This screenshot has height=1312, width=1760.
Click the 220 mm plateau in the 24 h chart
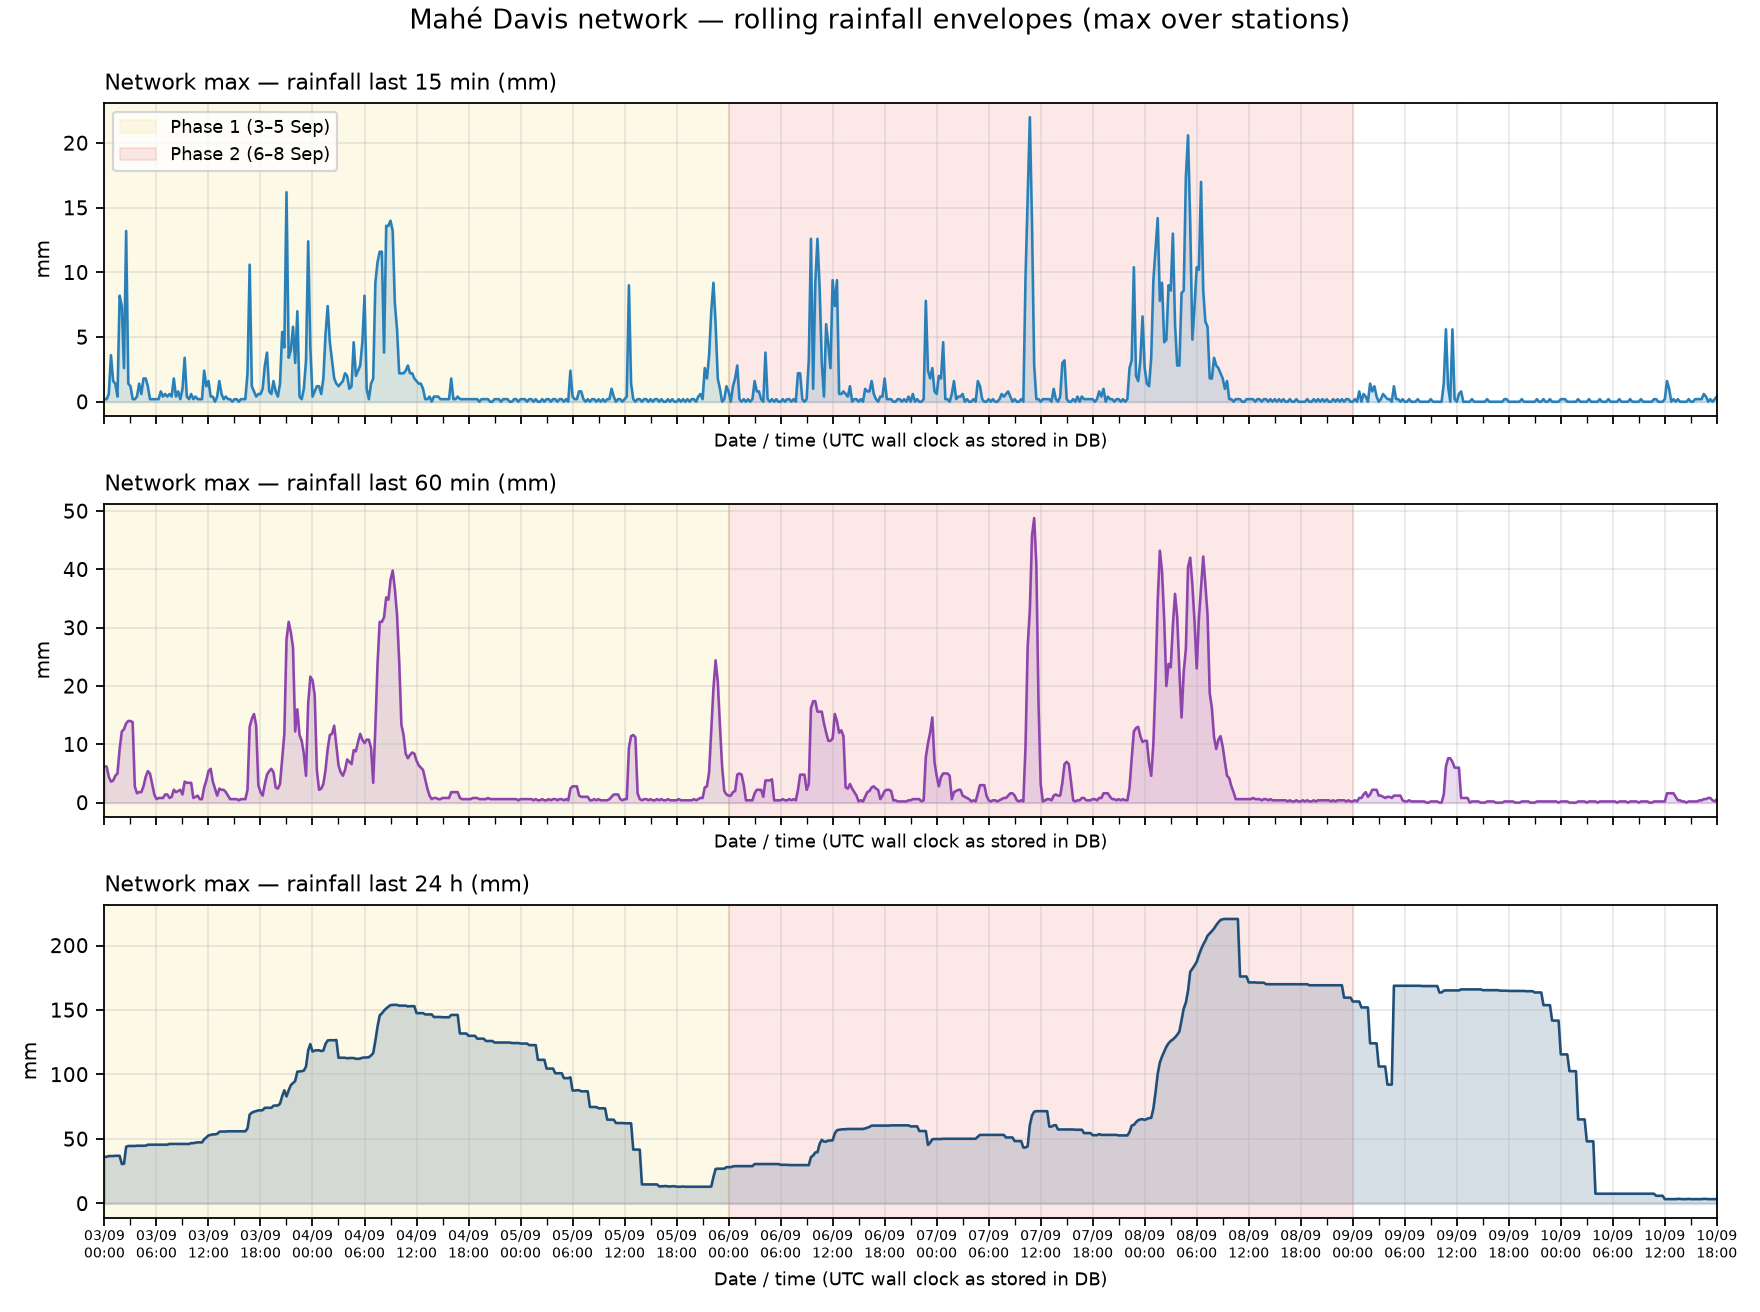[x=1229, y=919]
